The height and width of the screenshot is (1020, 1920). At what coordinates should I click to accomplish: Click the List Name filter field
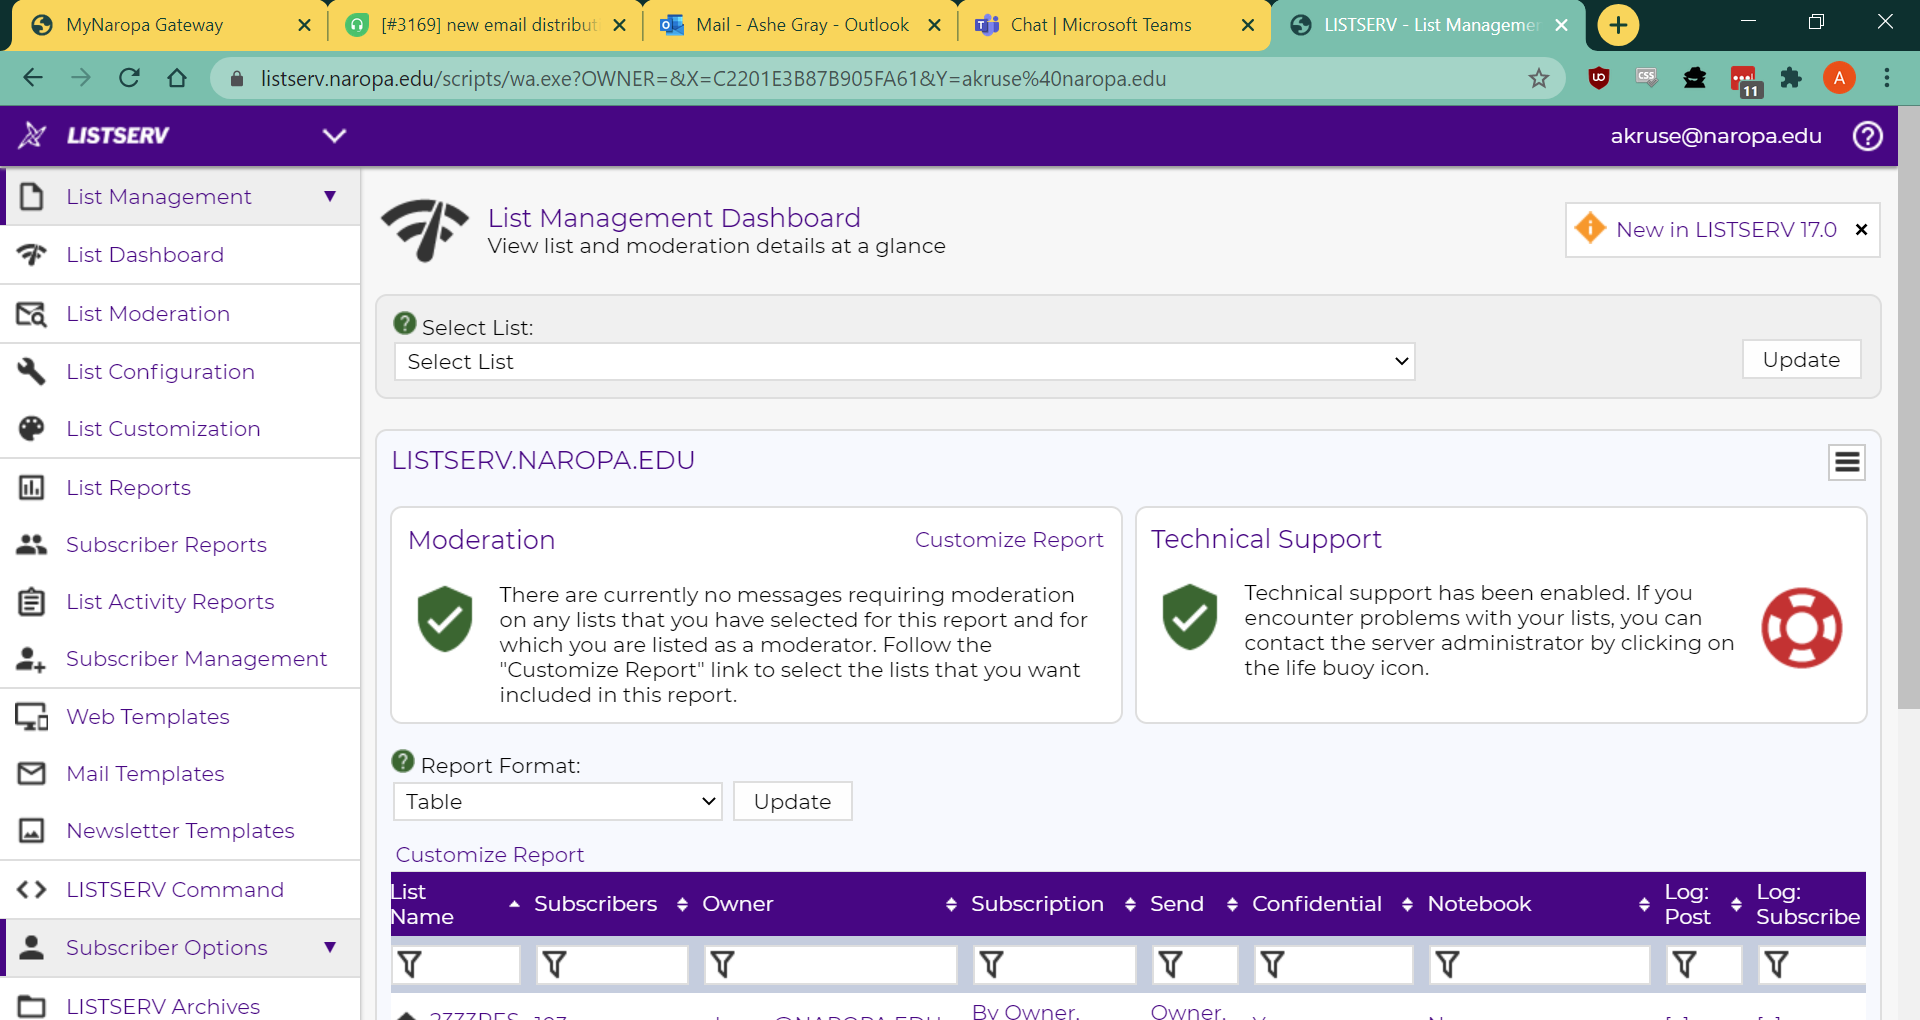coord(456,964)
